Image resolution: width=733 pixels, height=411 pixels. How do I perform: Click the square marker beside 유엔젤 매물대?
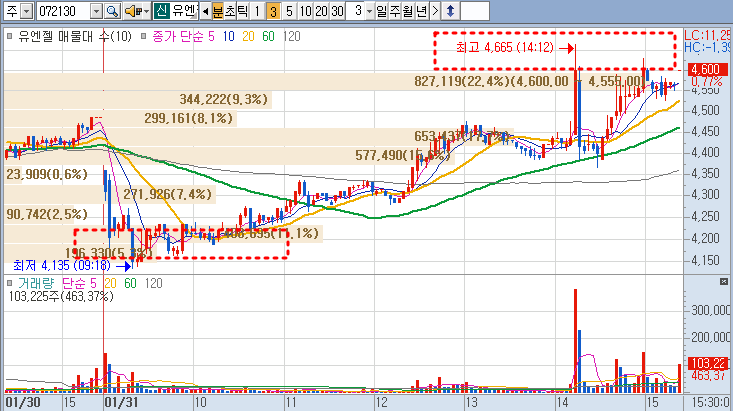click(x=9, y=36)
